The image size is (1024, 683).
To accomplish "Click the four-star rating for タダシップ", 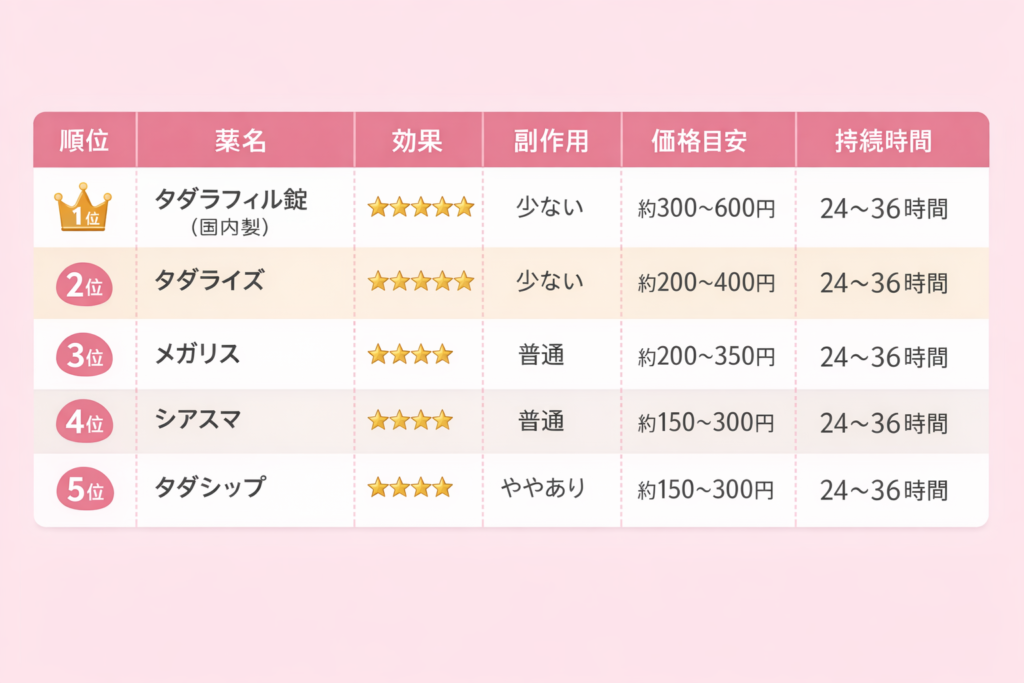I will 410,488.
